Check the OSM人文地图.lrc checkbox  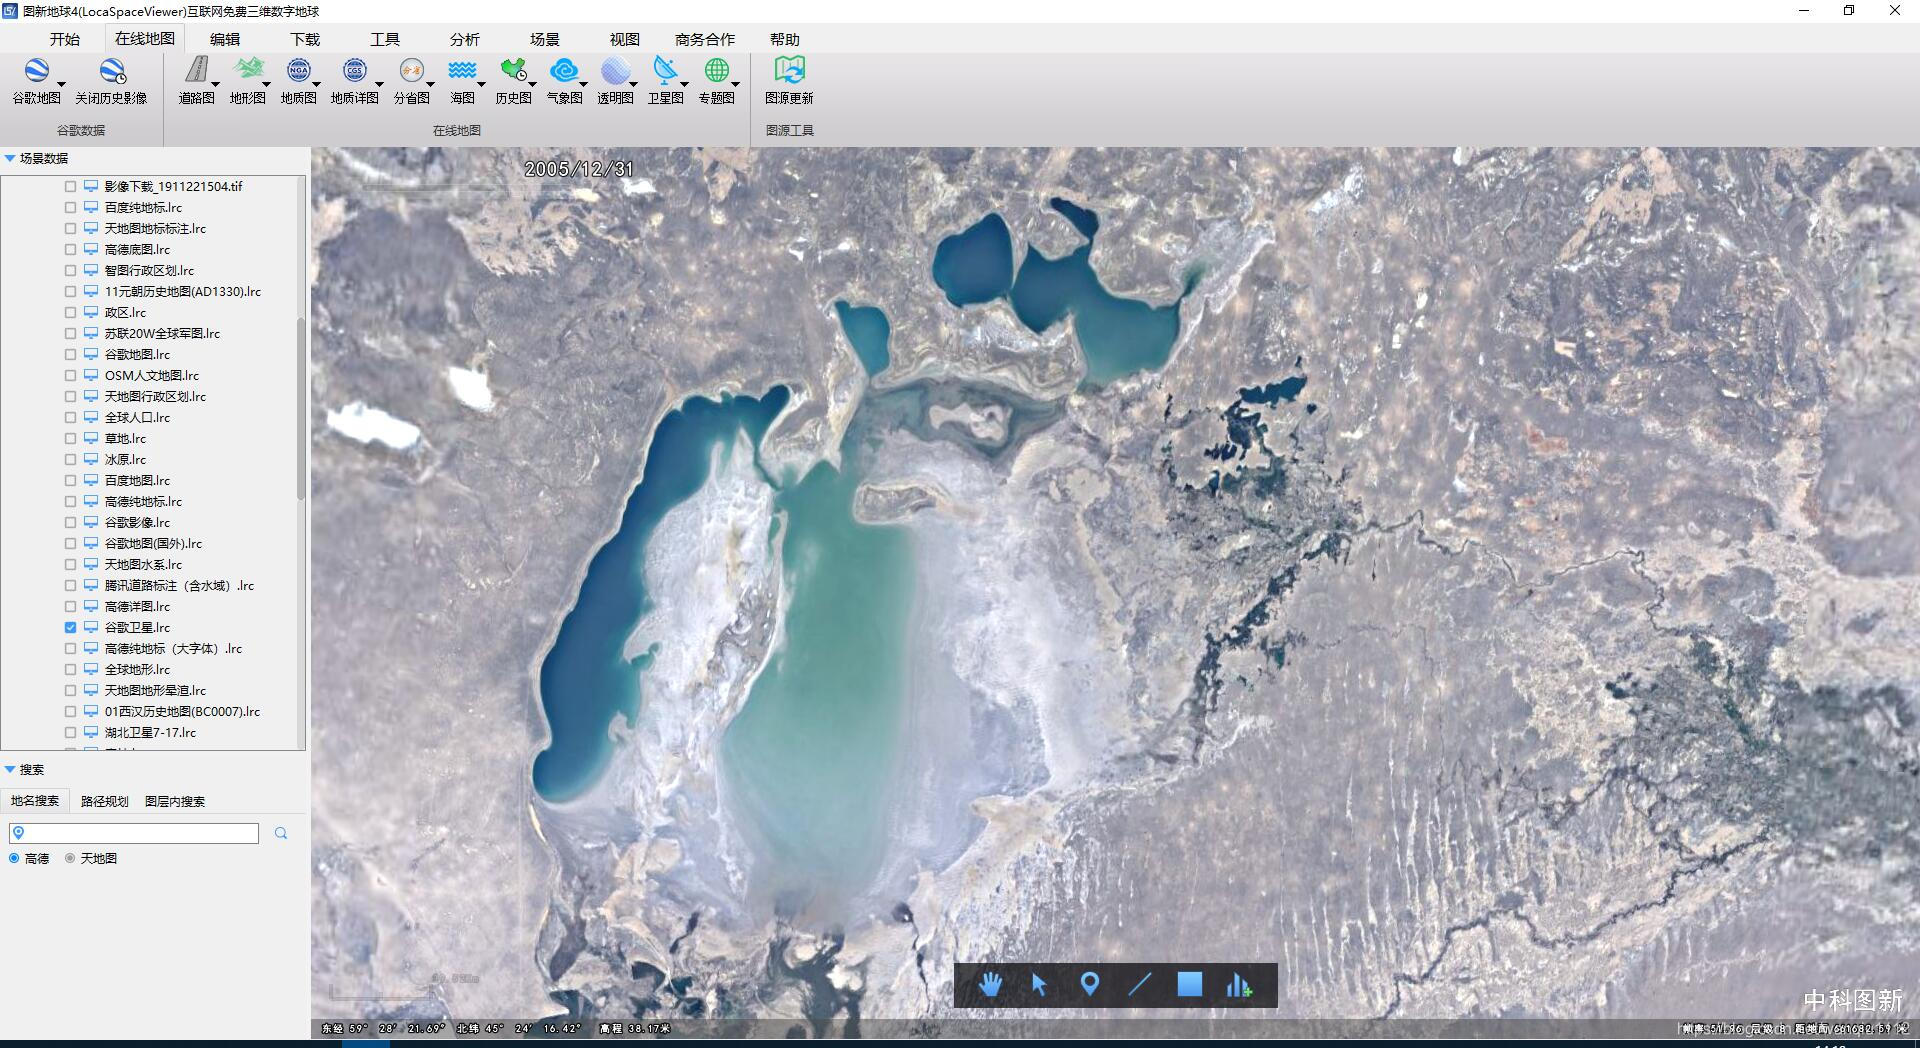pos(70,375)
